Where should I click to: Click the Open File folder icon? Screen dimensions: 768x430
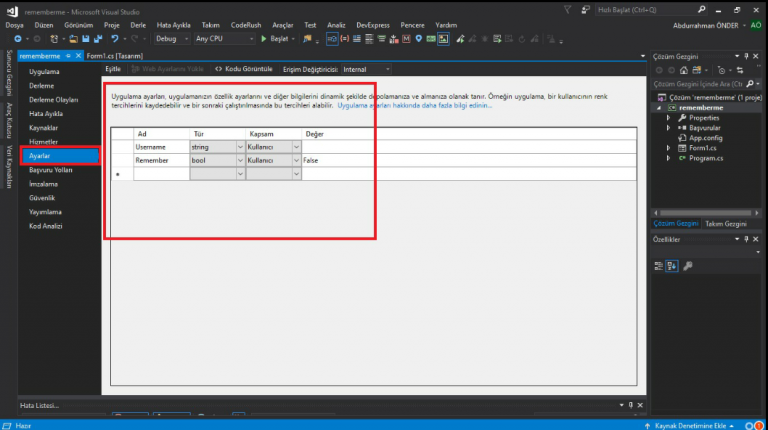click(73, 39)
